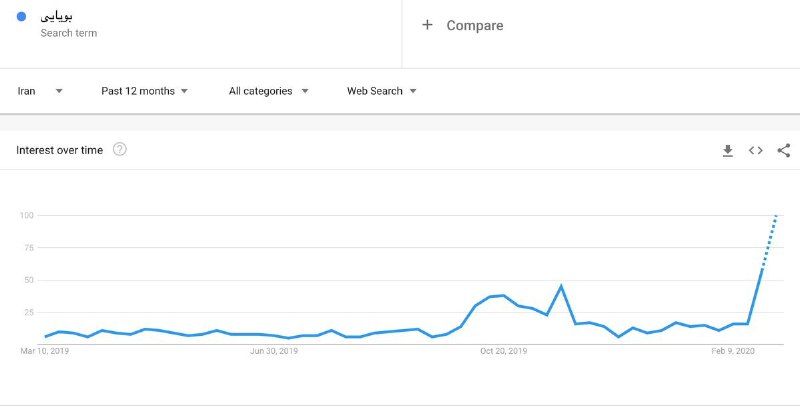This screenshot has height=406, width=800.
Task: Click the 100 value axis label
Action: tap(27, 215)
